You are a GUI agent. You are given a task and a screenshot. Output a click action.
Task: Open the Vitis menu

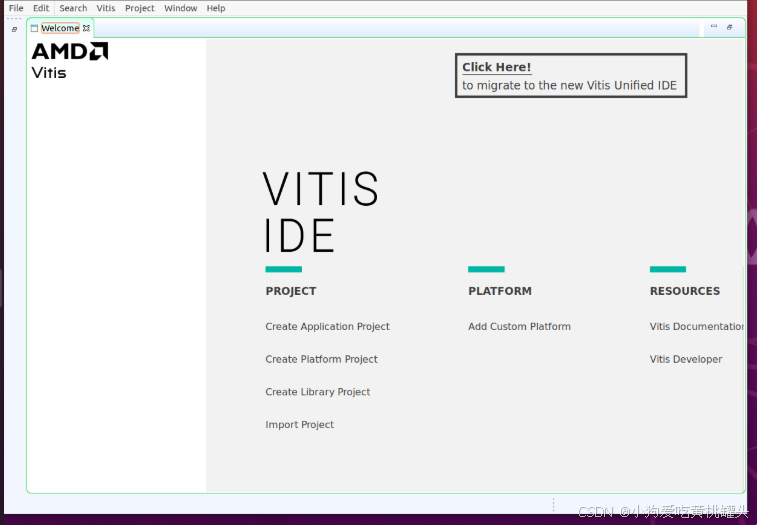click(x=106, y=8)
